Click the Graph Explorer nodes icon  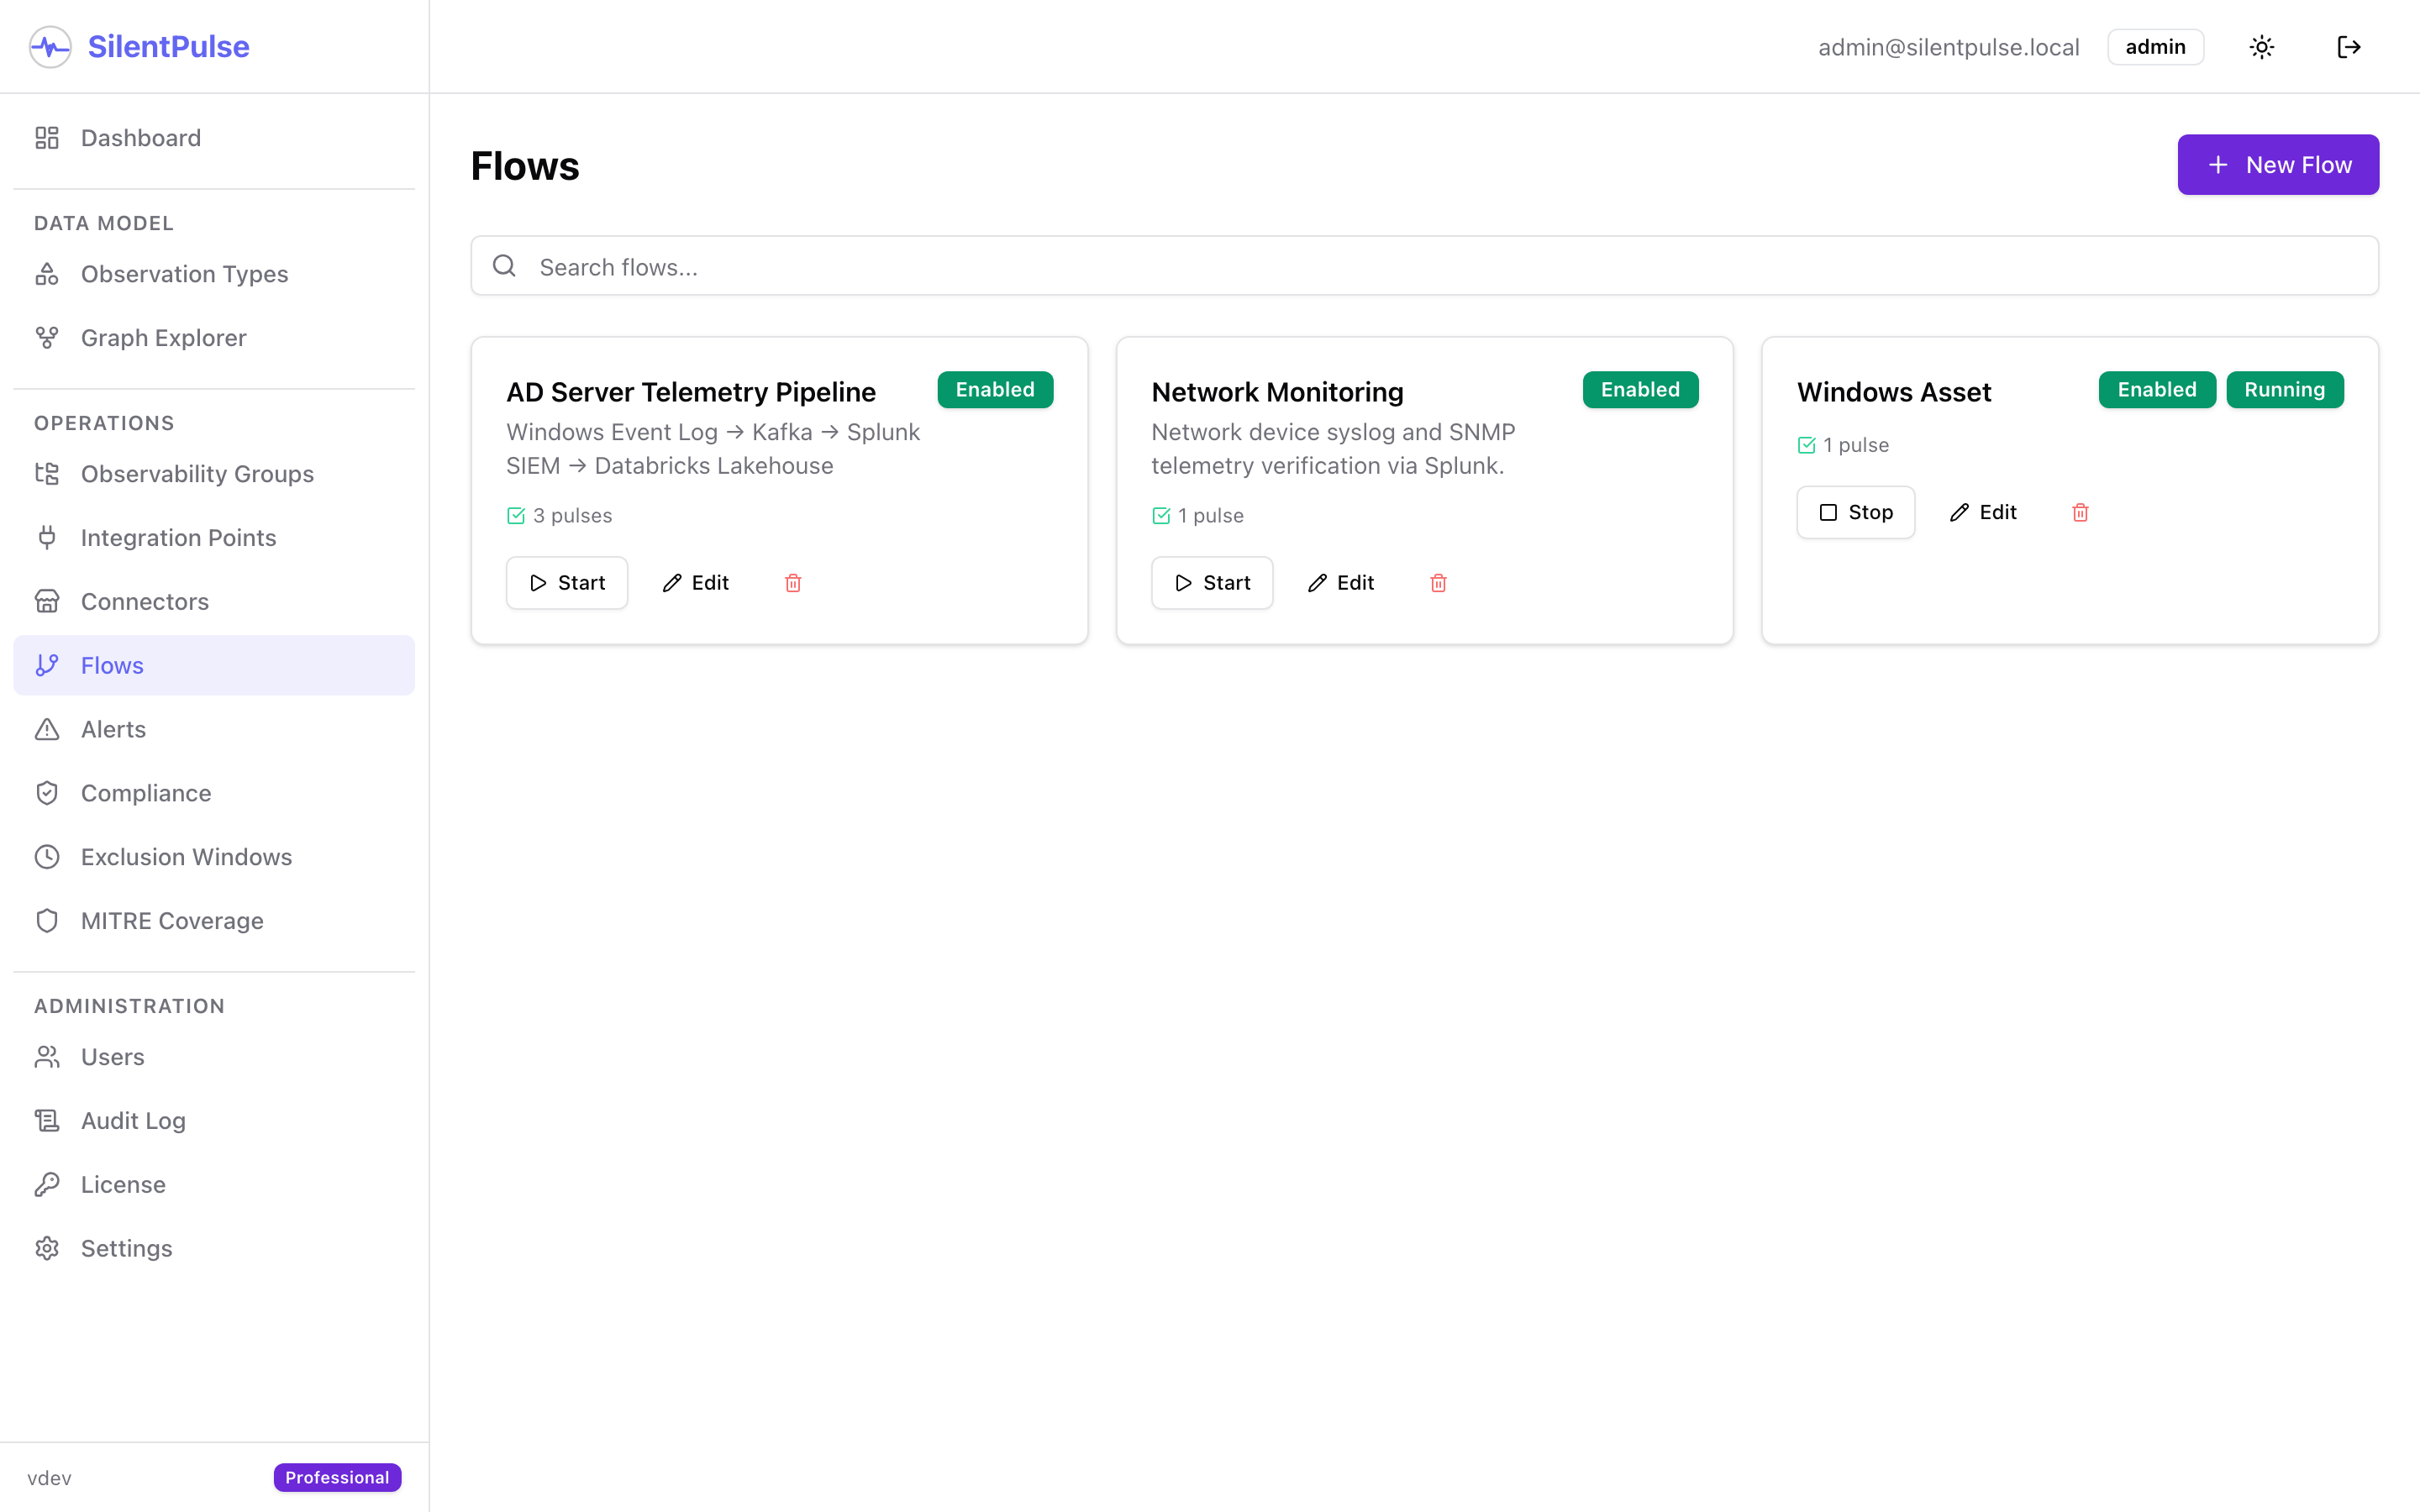pyautogui.click(x=47, y=338)
